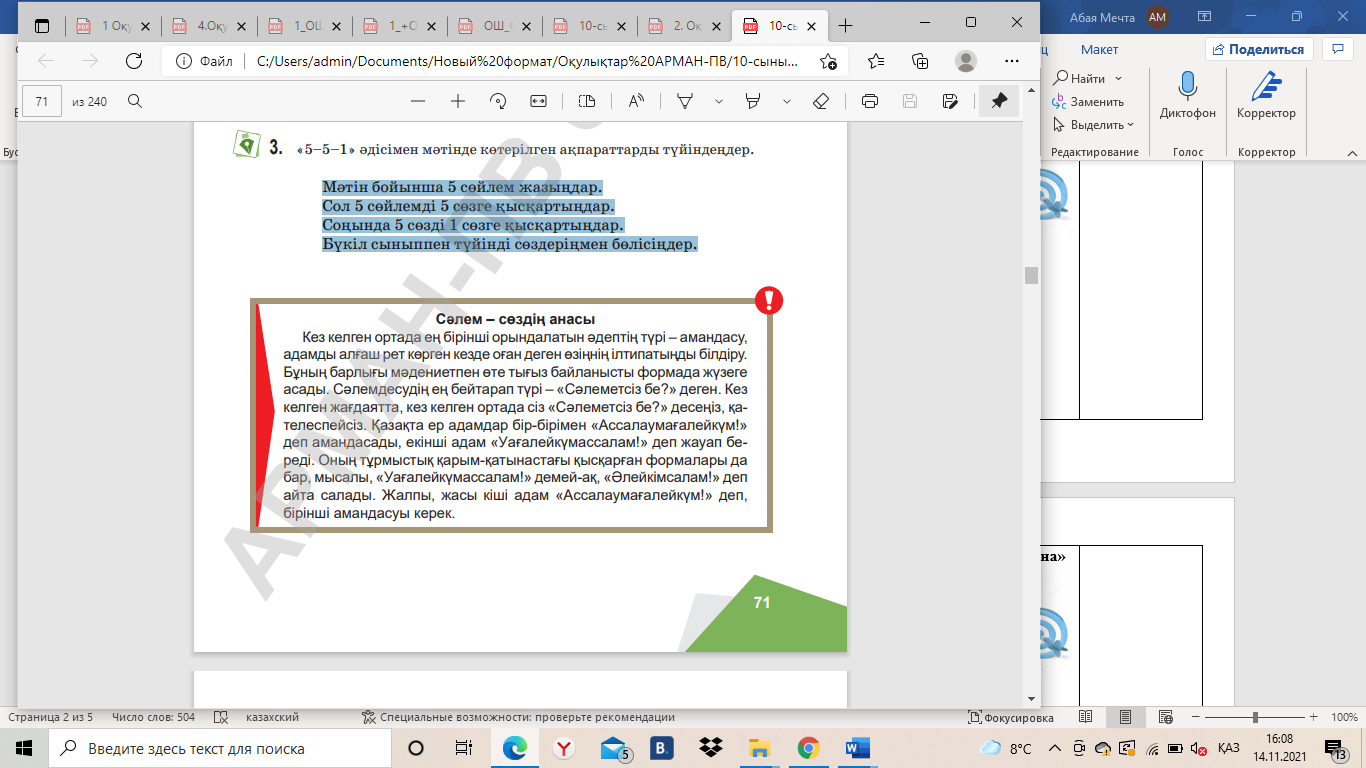Open Yandex Browser from the taskbar
This screenshot has height=768, width=1366.
[x=564, y=748]
